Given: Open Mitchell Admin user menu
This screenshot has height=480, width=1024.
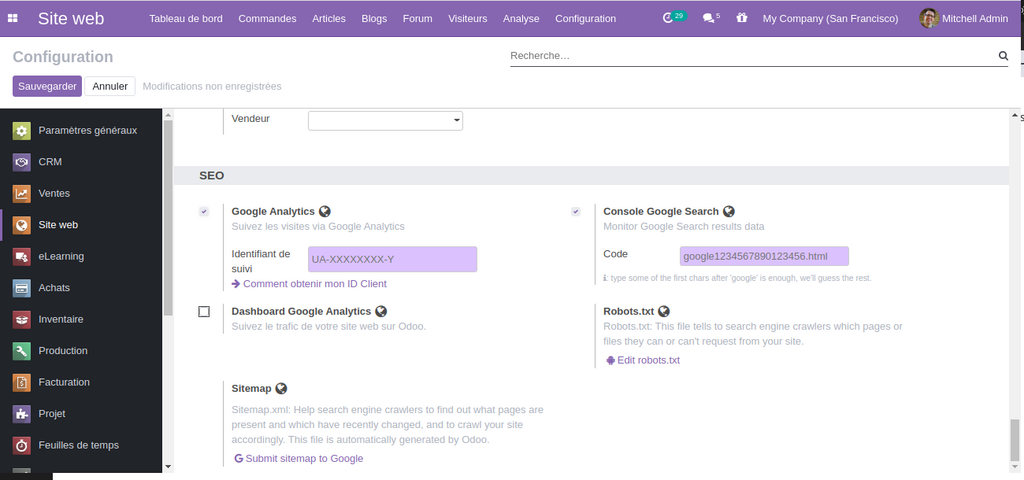Looking at the screenshot, I should pyautogui.click(x=965, y=18).
